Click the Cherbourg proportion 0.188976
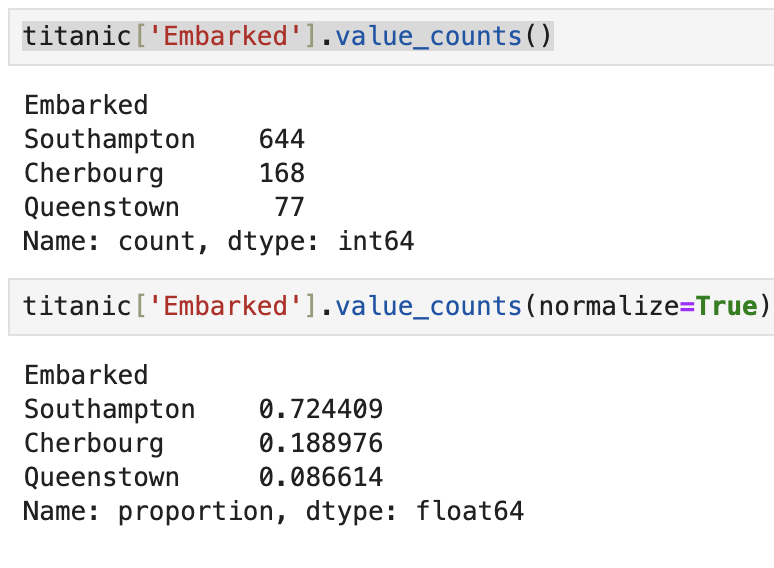774x568 pixels. coord(321,443)
